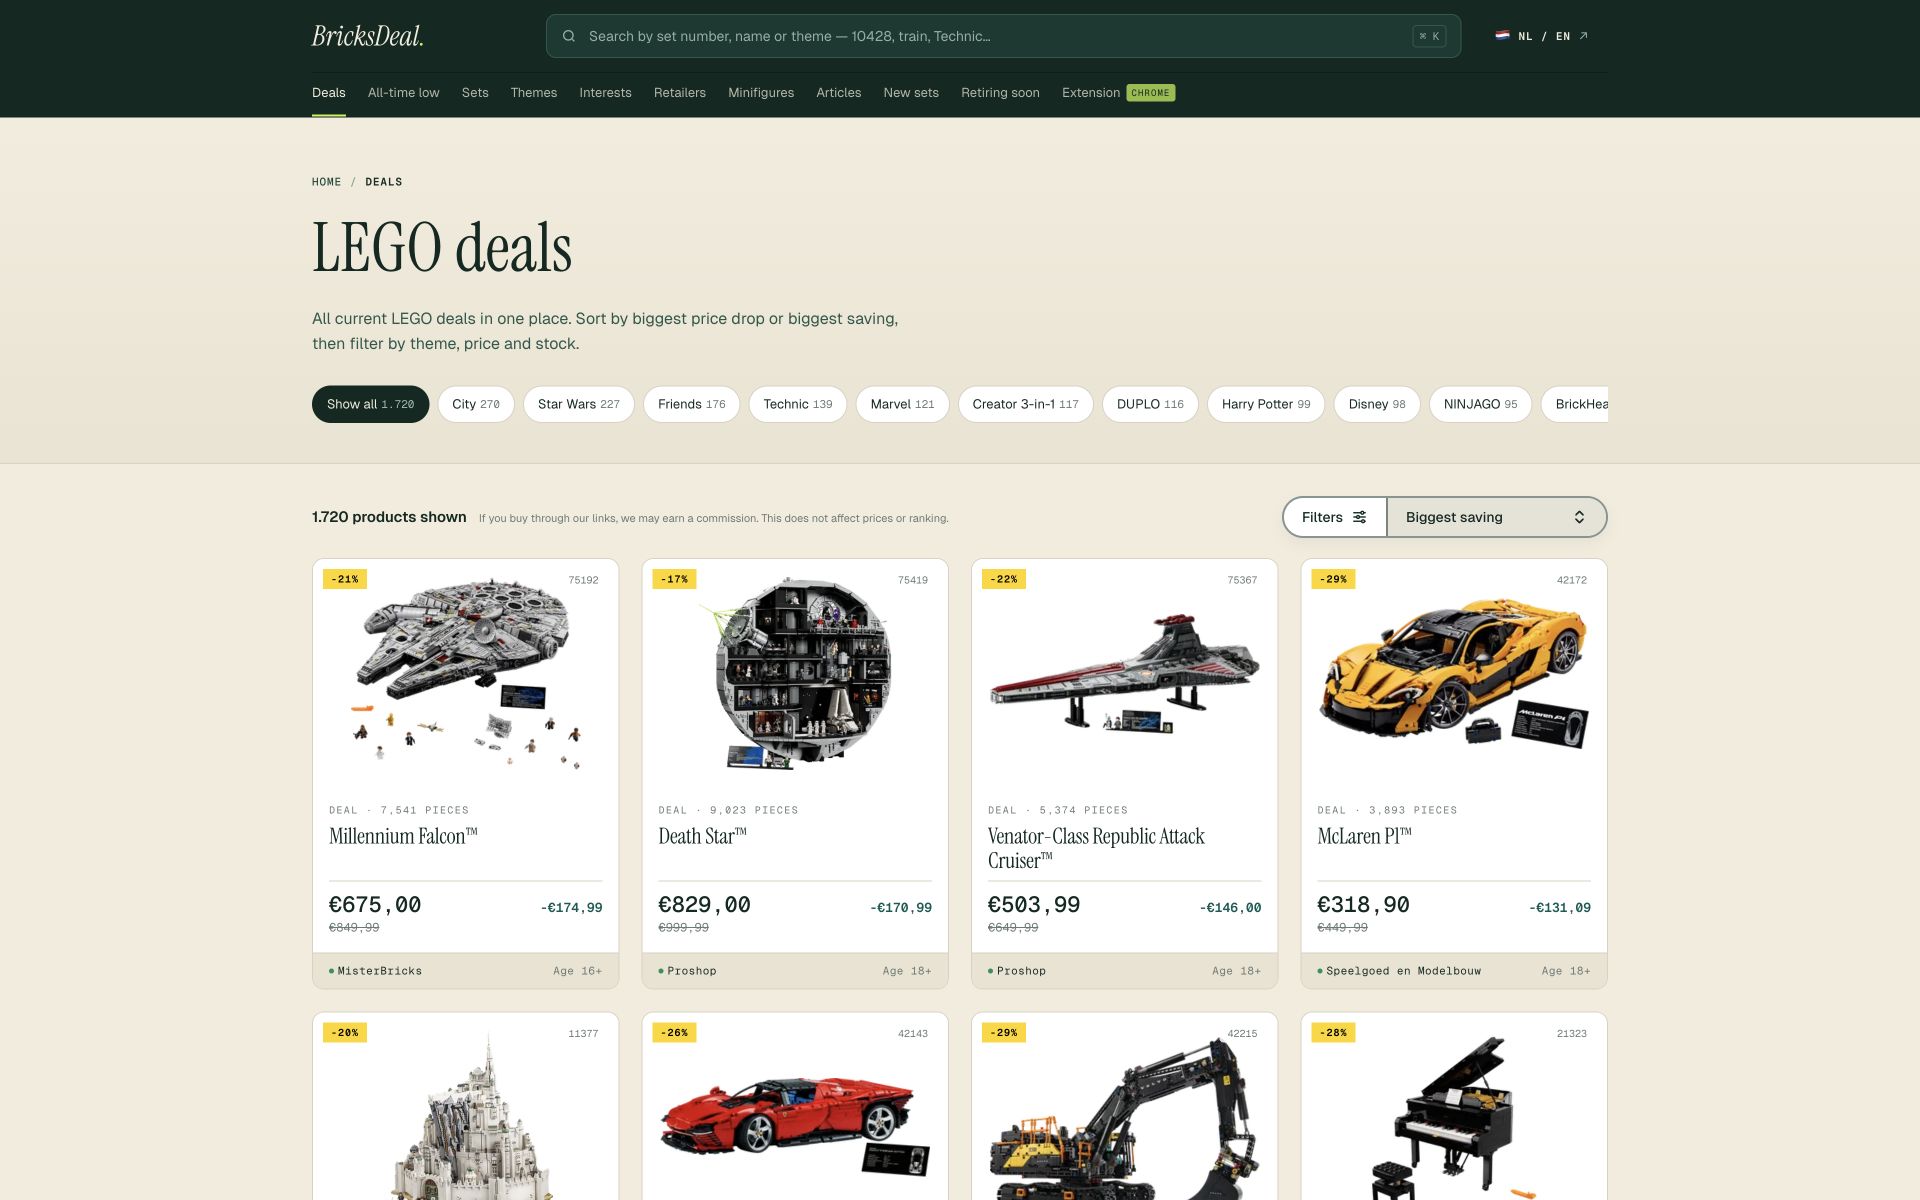Click Speelgoed en Modelbouw retailer label
The width and height of the screenshot is (1920, 1200).
click(1403, 971)
